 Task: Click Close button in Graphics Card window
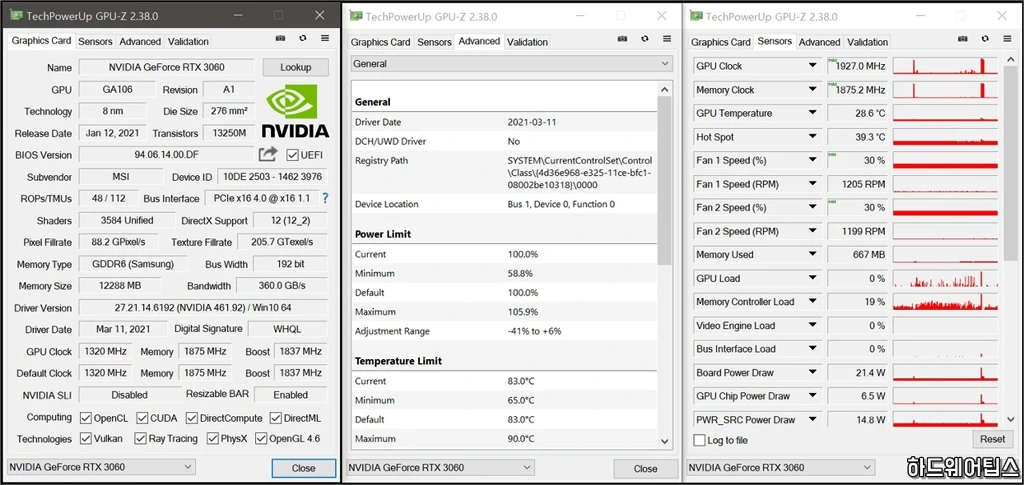[x=304, y=468]
